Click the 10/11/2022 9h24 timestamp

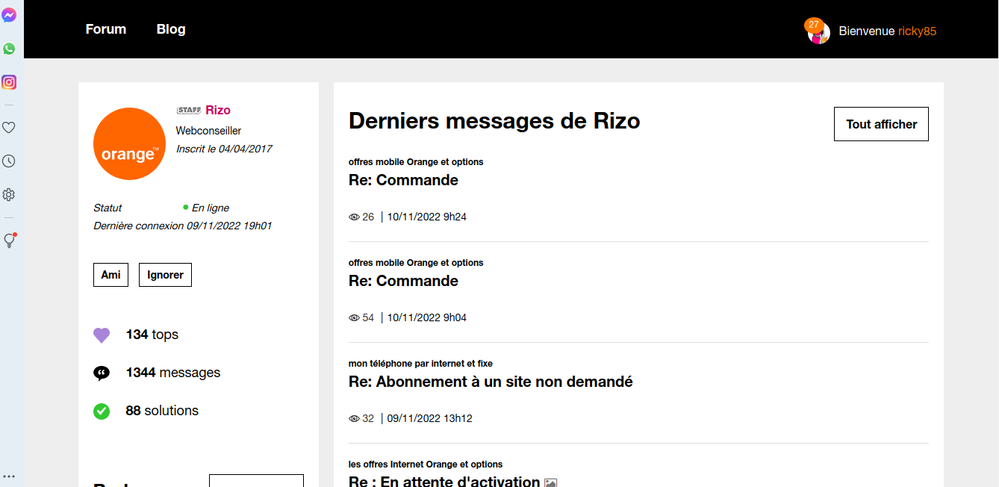coord(427,217)
